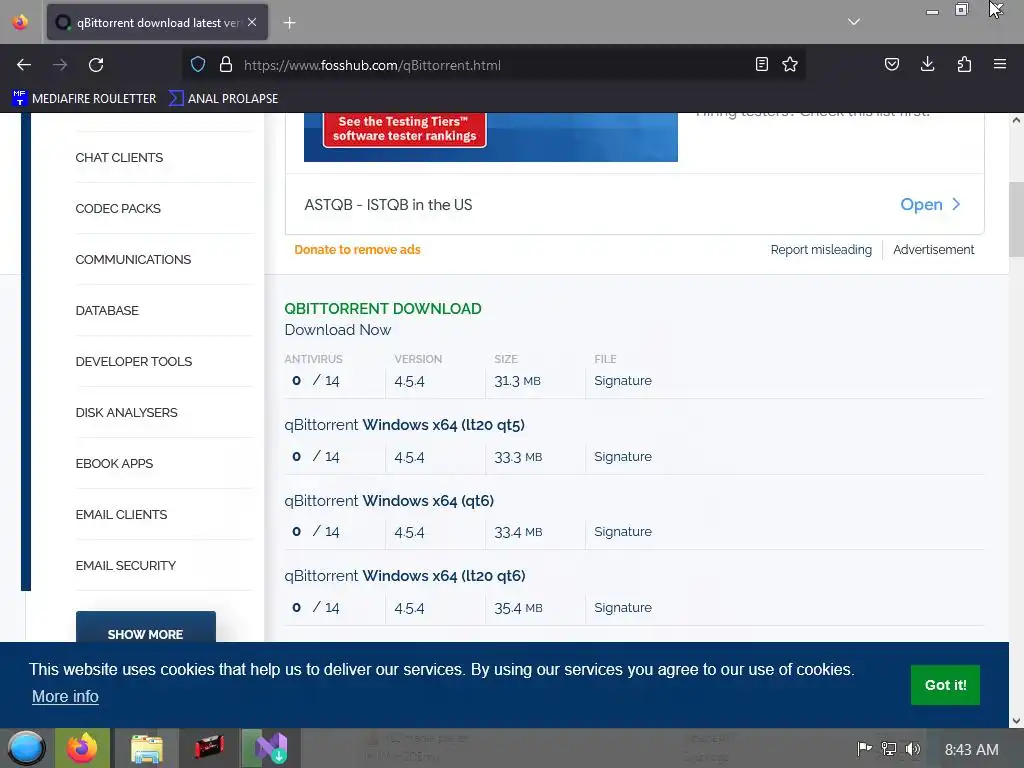This screenshot has width=1024, height=768.
Task: Download qBittorrent Windows x64 (lt20 qt5)
Action: [x=404, y=424]
